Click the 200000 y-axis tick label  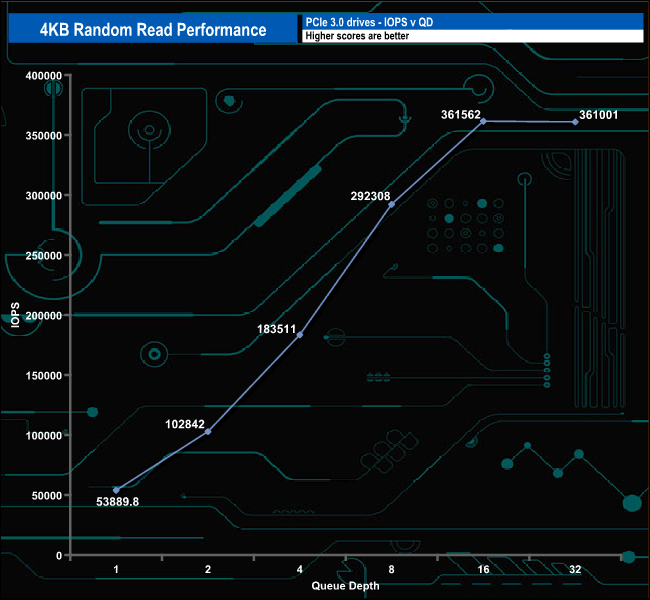[44, 316]
